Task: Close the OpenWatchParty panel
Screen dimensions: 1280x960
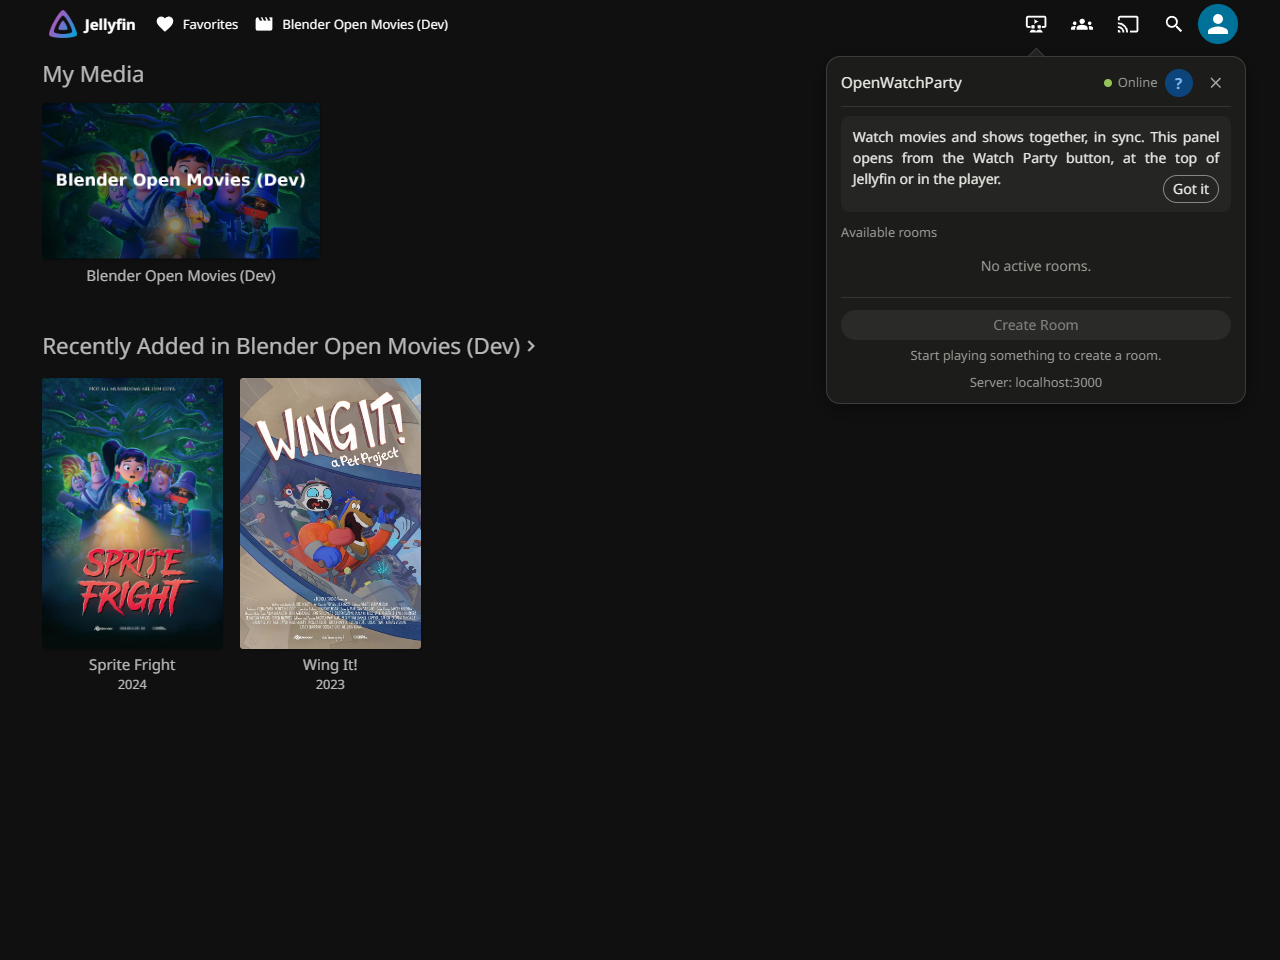Action: coord(1216,83)
